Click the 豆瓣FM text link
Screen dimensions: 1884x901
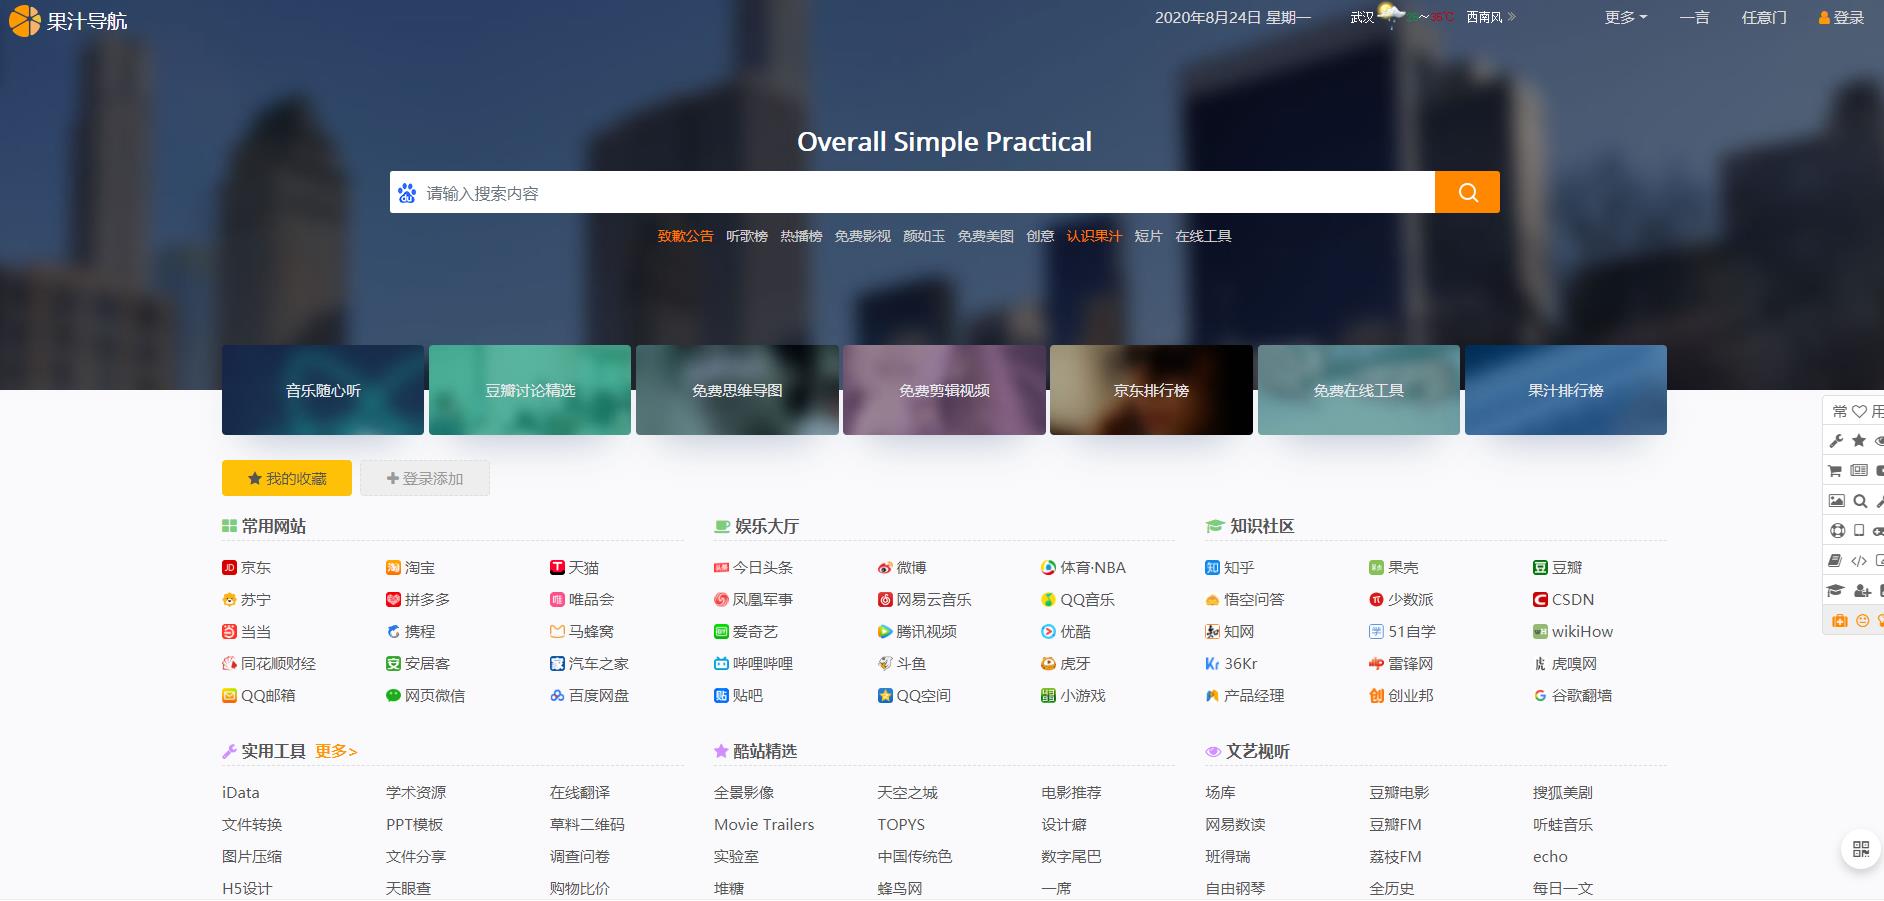1395,824
